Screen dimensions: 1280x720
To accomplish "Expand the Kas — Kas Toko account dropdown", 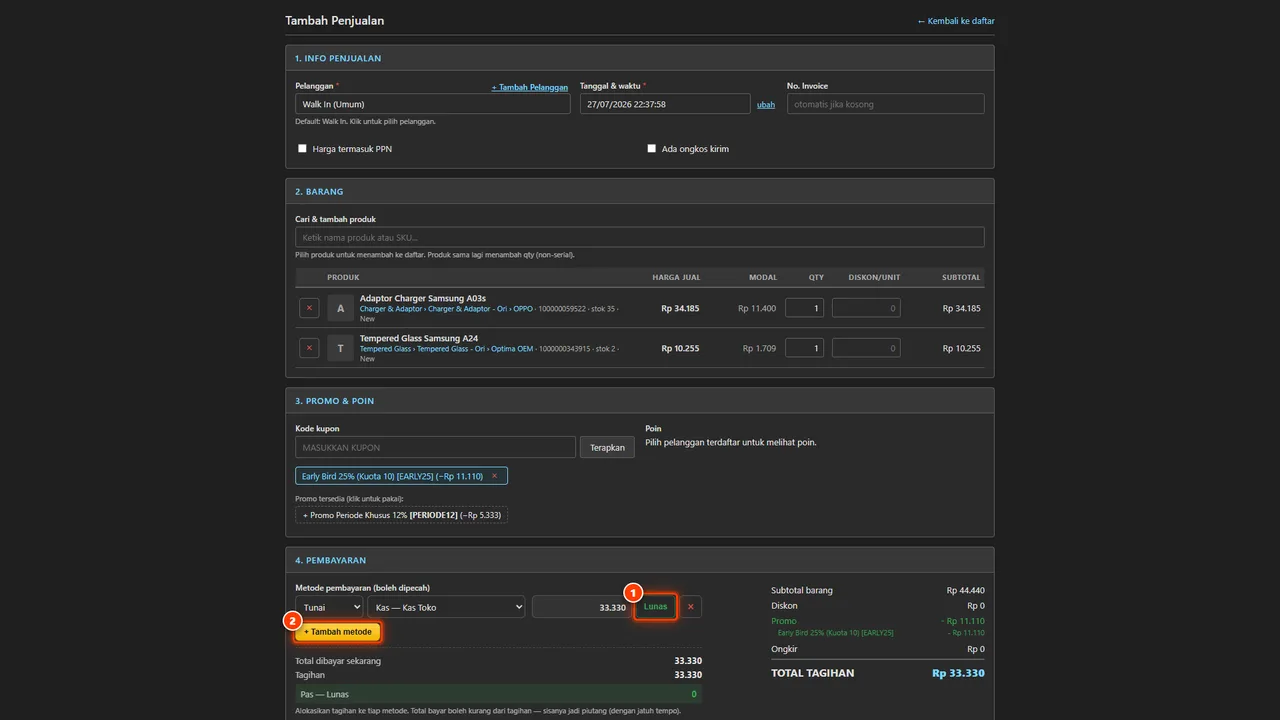I will click(446, 607).
